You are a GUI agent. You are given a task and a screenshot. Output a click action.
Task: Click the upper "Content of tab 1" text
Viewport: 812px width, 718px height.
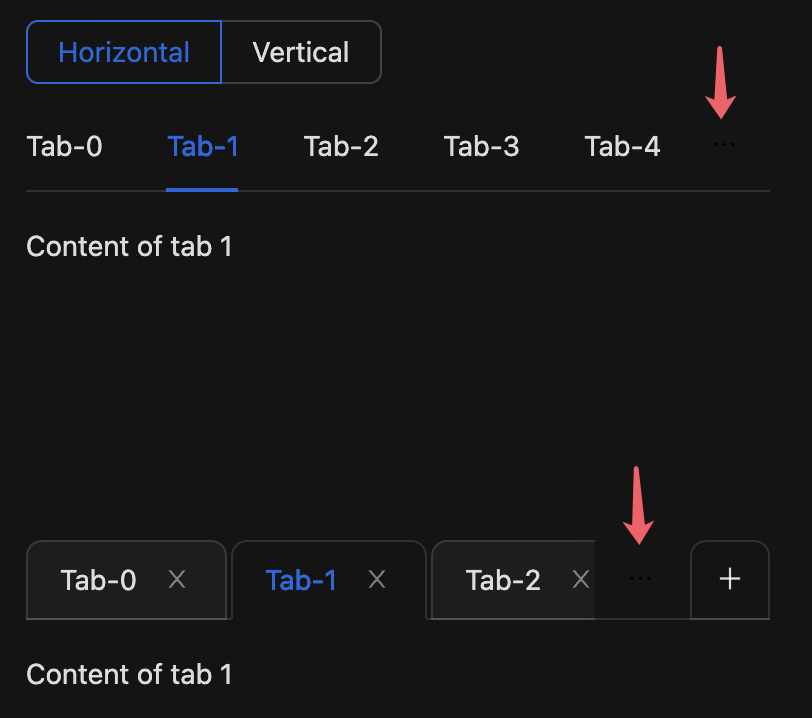129,246
